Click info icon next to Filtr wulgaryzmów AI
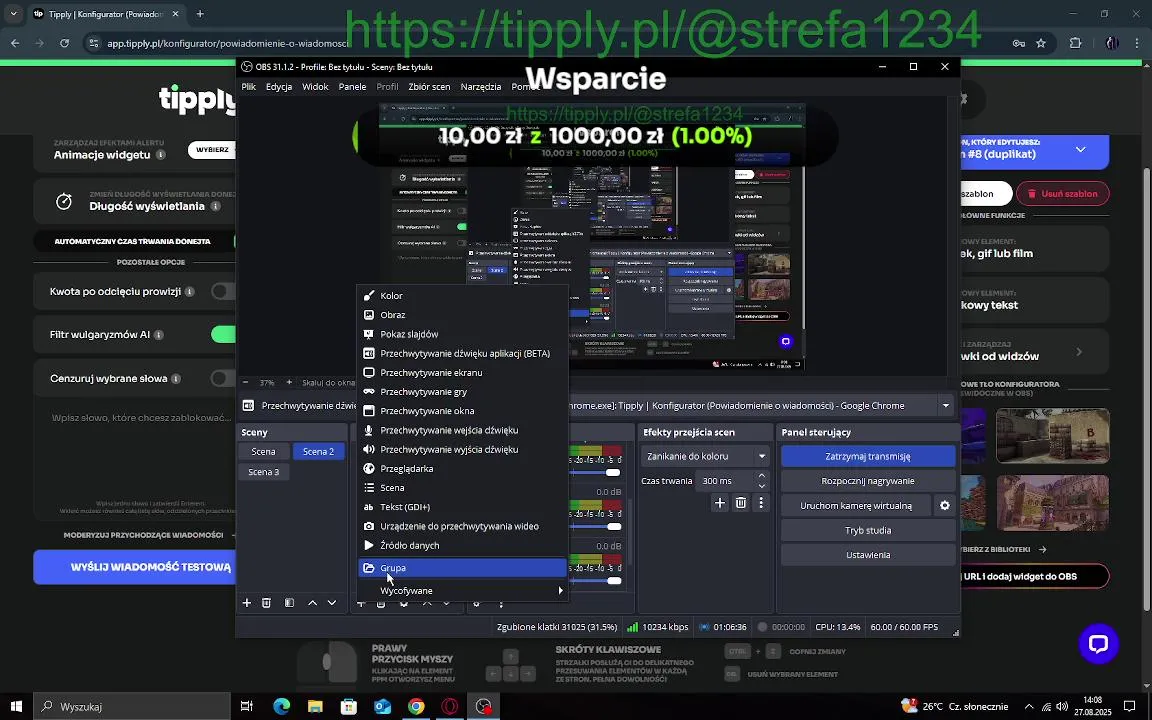Image resolution: width=1152 pixels, height=720 pixels. click(159, 335)
